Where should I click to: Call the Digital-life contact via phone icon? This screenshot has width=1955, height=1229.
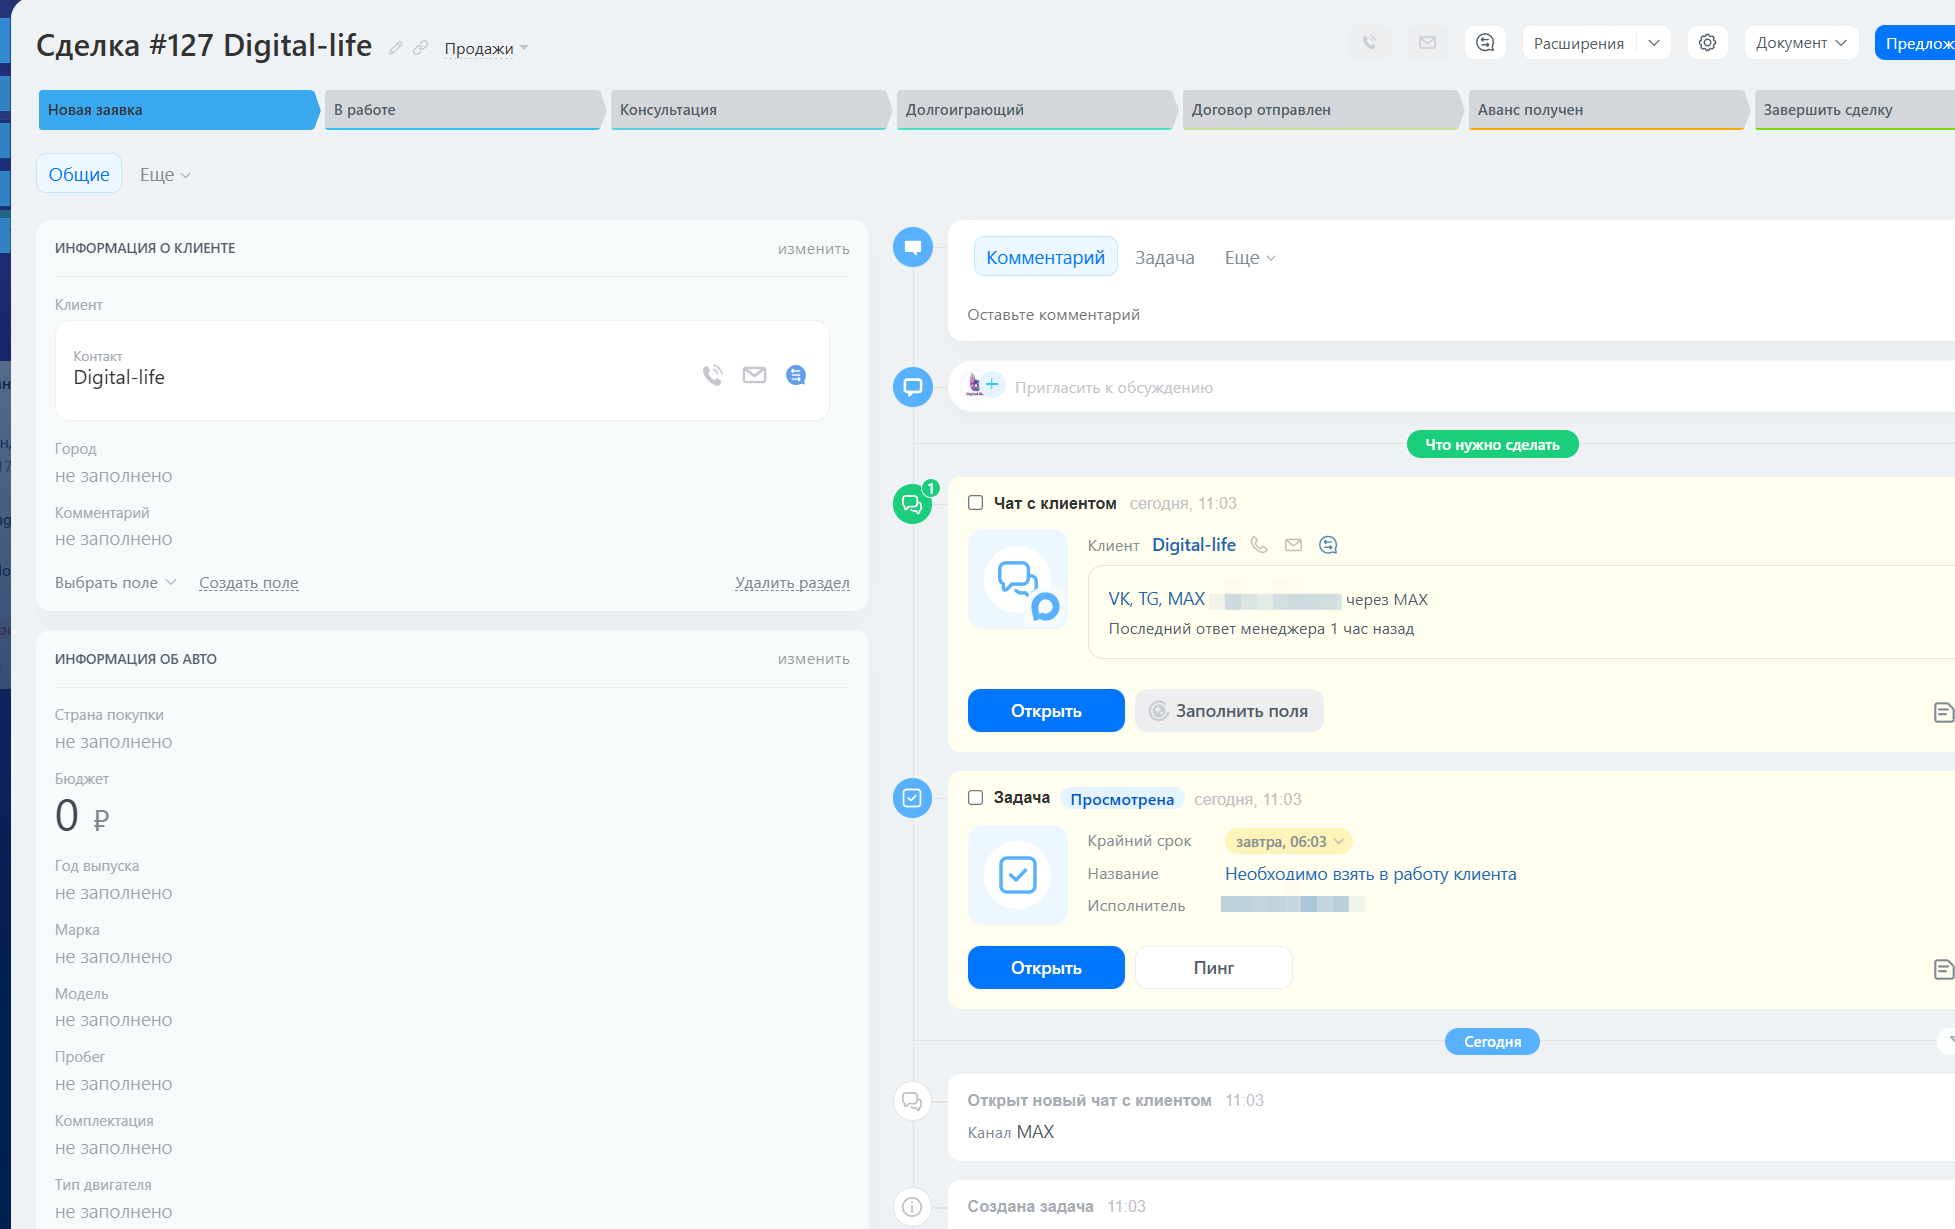coord(712,375)
